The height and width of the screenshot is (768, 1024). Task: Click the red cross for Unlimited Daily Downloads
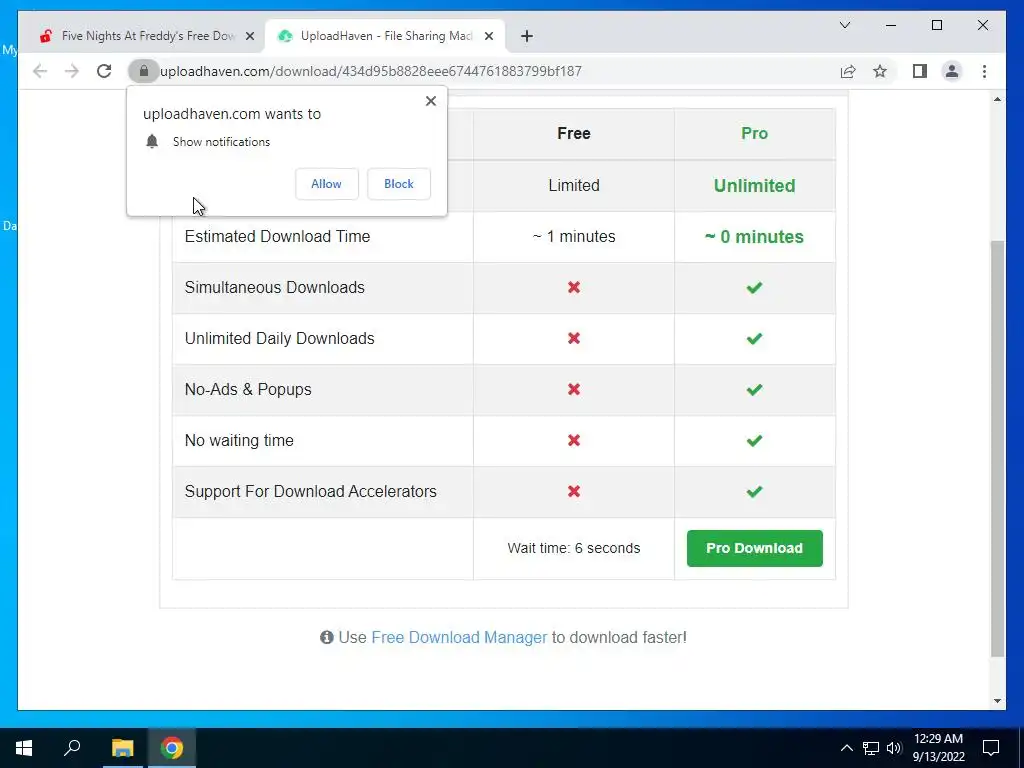pyautogui.click(x=574, y=338)
